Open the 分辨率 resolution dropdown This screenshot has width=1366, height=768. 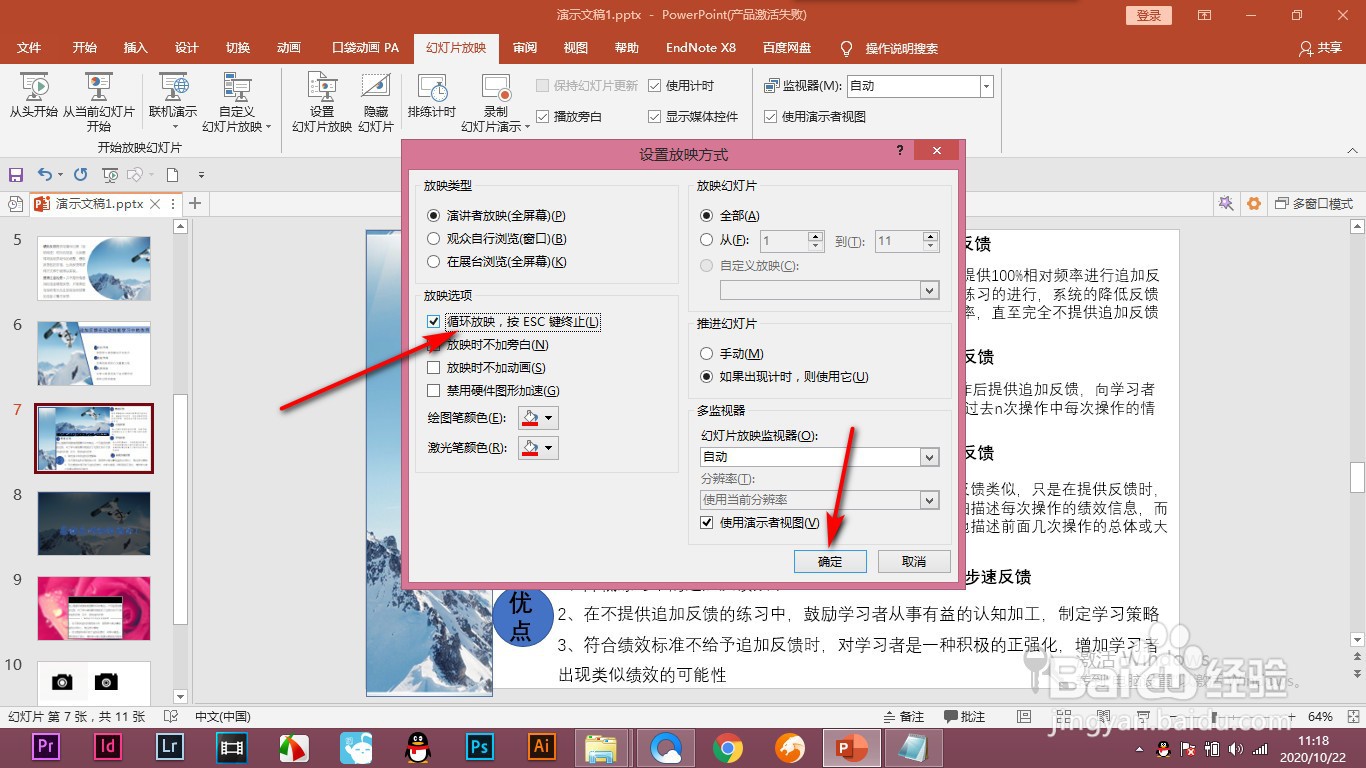(x=930, y=499)
